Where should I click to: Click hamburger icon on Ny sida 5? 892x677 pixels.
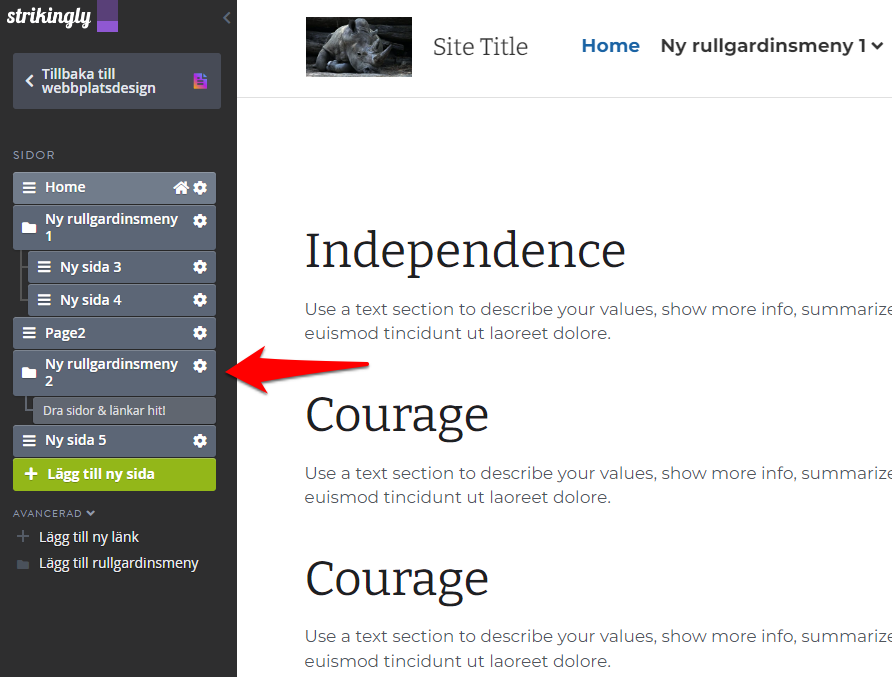pyautogui.click(x=29, y=440)
